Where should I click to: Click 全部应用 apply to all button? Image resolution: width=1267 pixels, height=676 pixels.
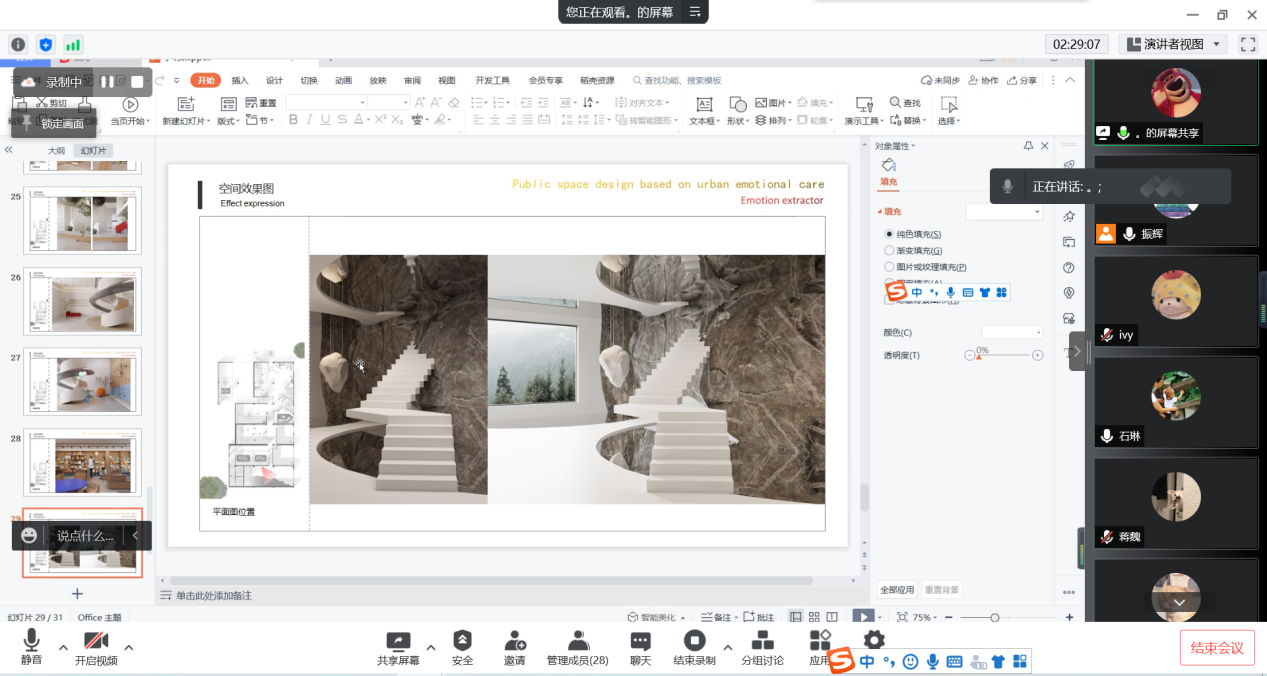click(897, 590)
